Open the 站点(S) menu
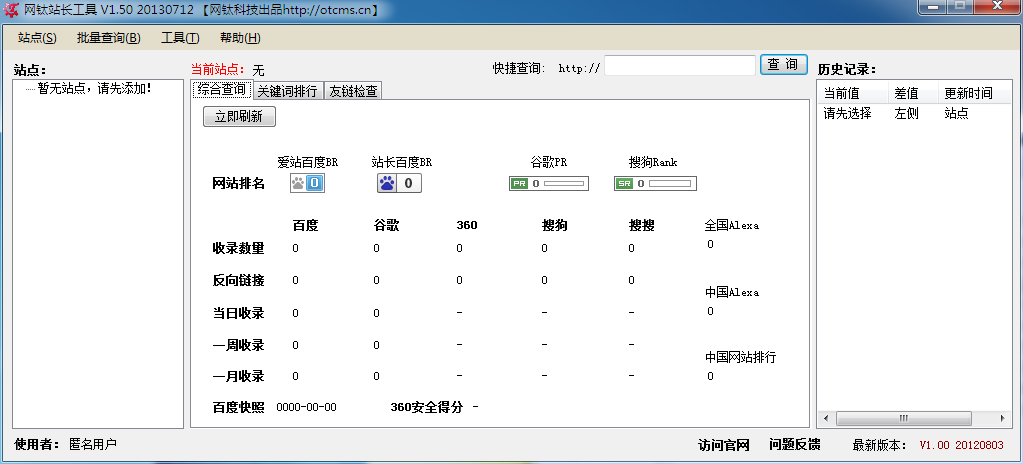 (x=37, y=38)
